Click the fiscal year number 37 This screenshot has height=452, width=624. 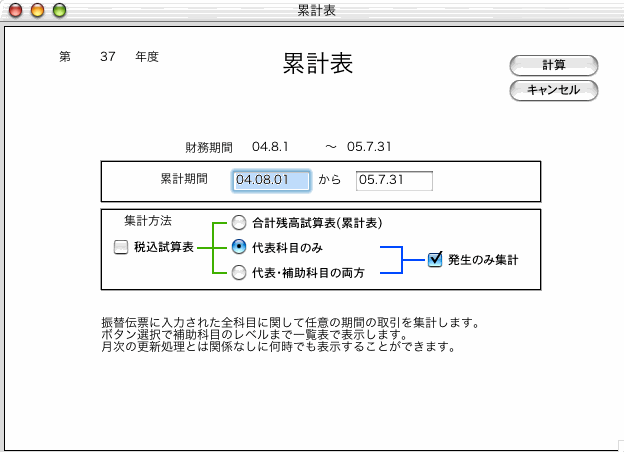pos(109,57)
